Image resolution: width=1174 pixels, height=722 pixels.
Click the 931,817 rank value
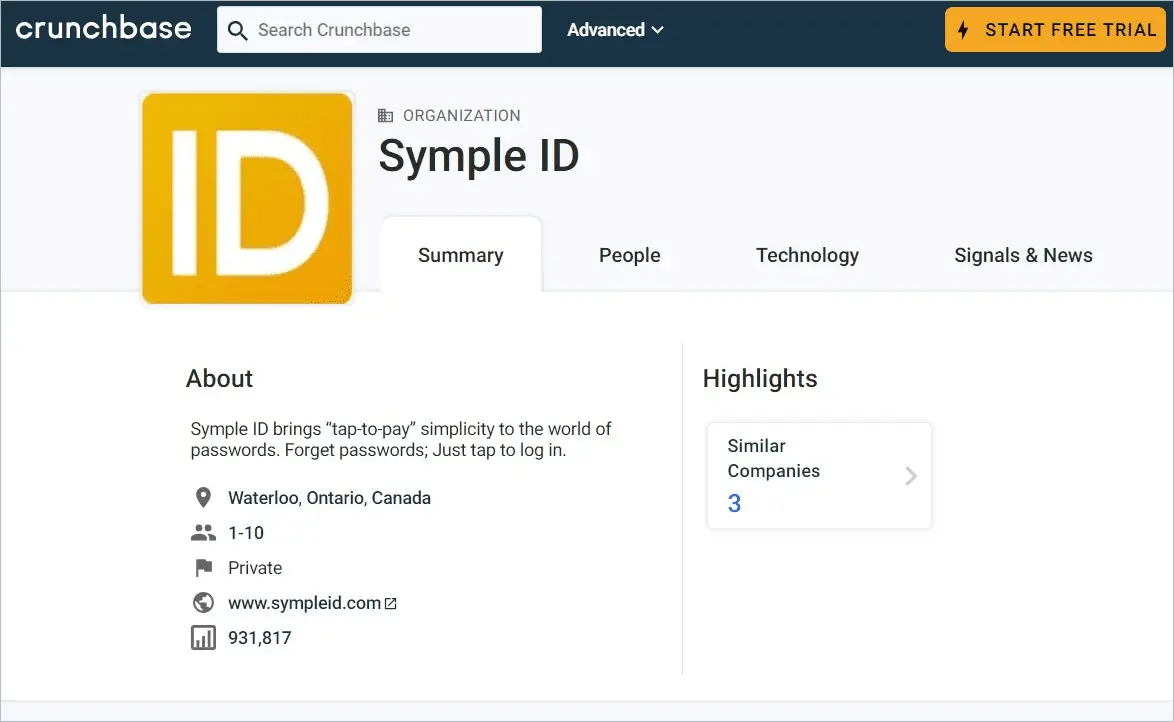[259, 637]
